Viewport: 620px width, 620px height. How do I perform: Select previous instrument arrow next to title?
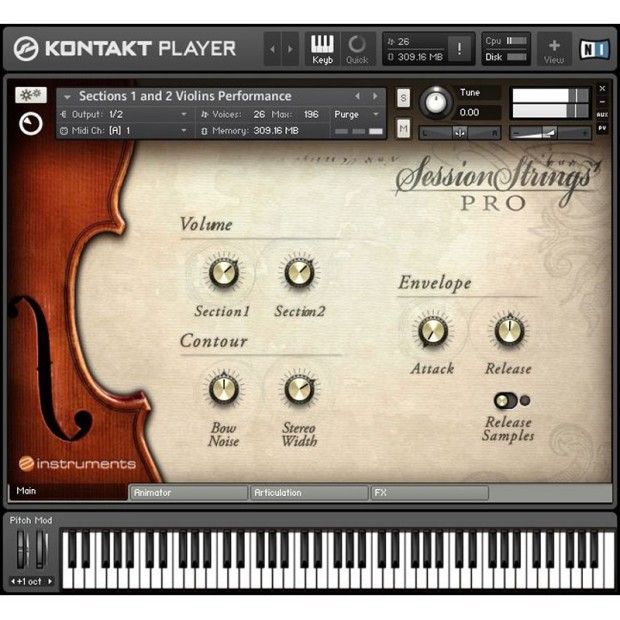[357, 96]
